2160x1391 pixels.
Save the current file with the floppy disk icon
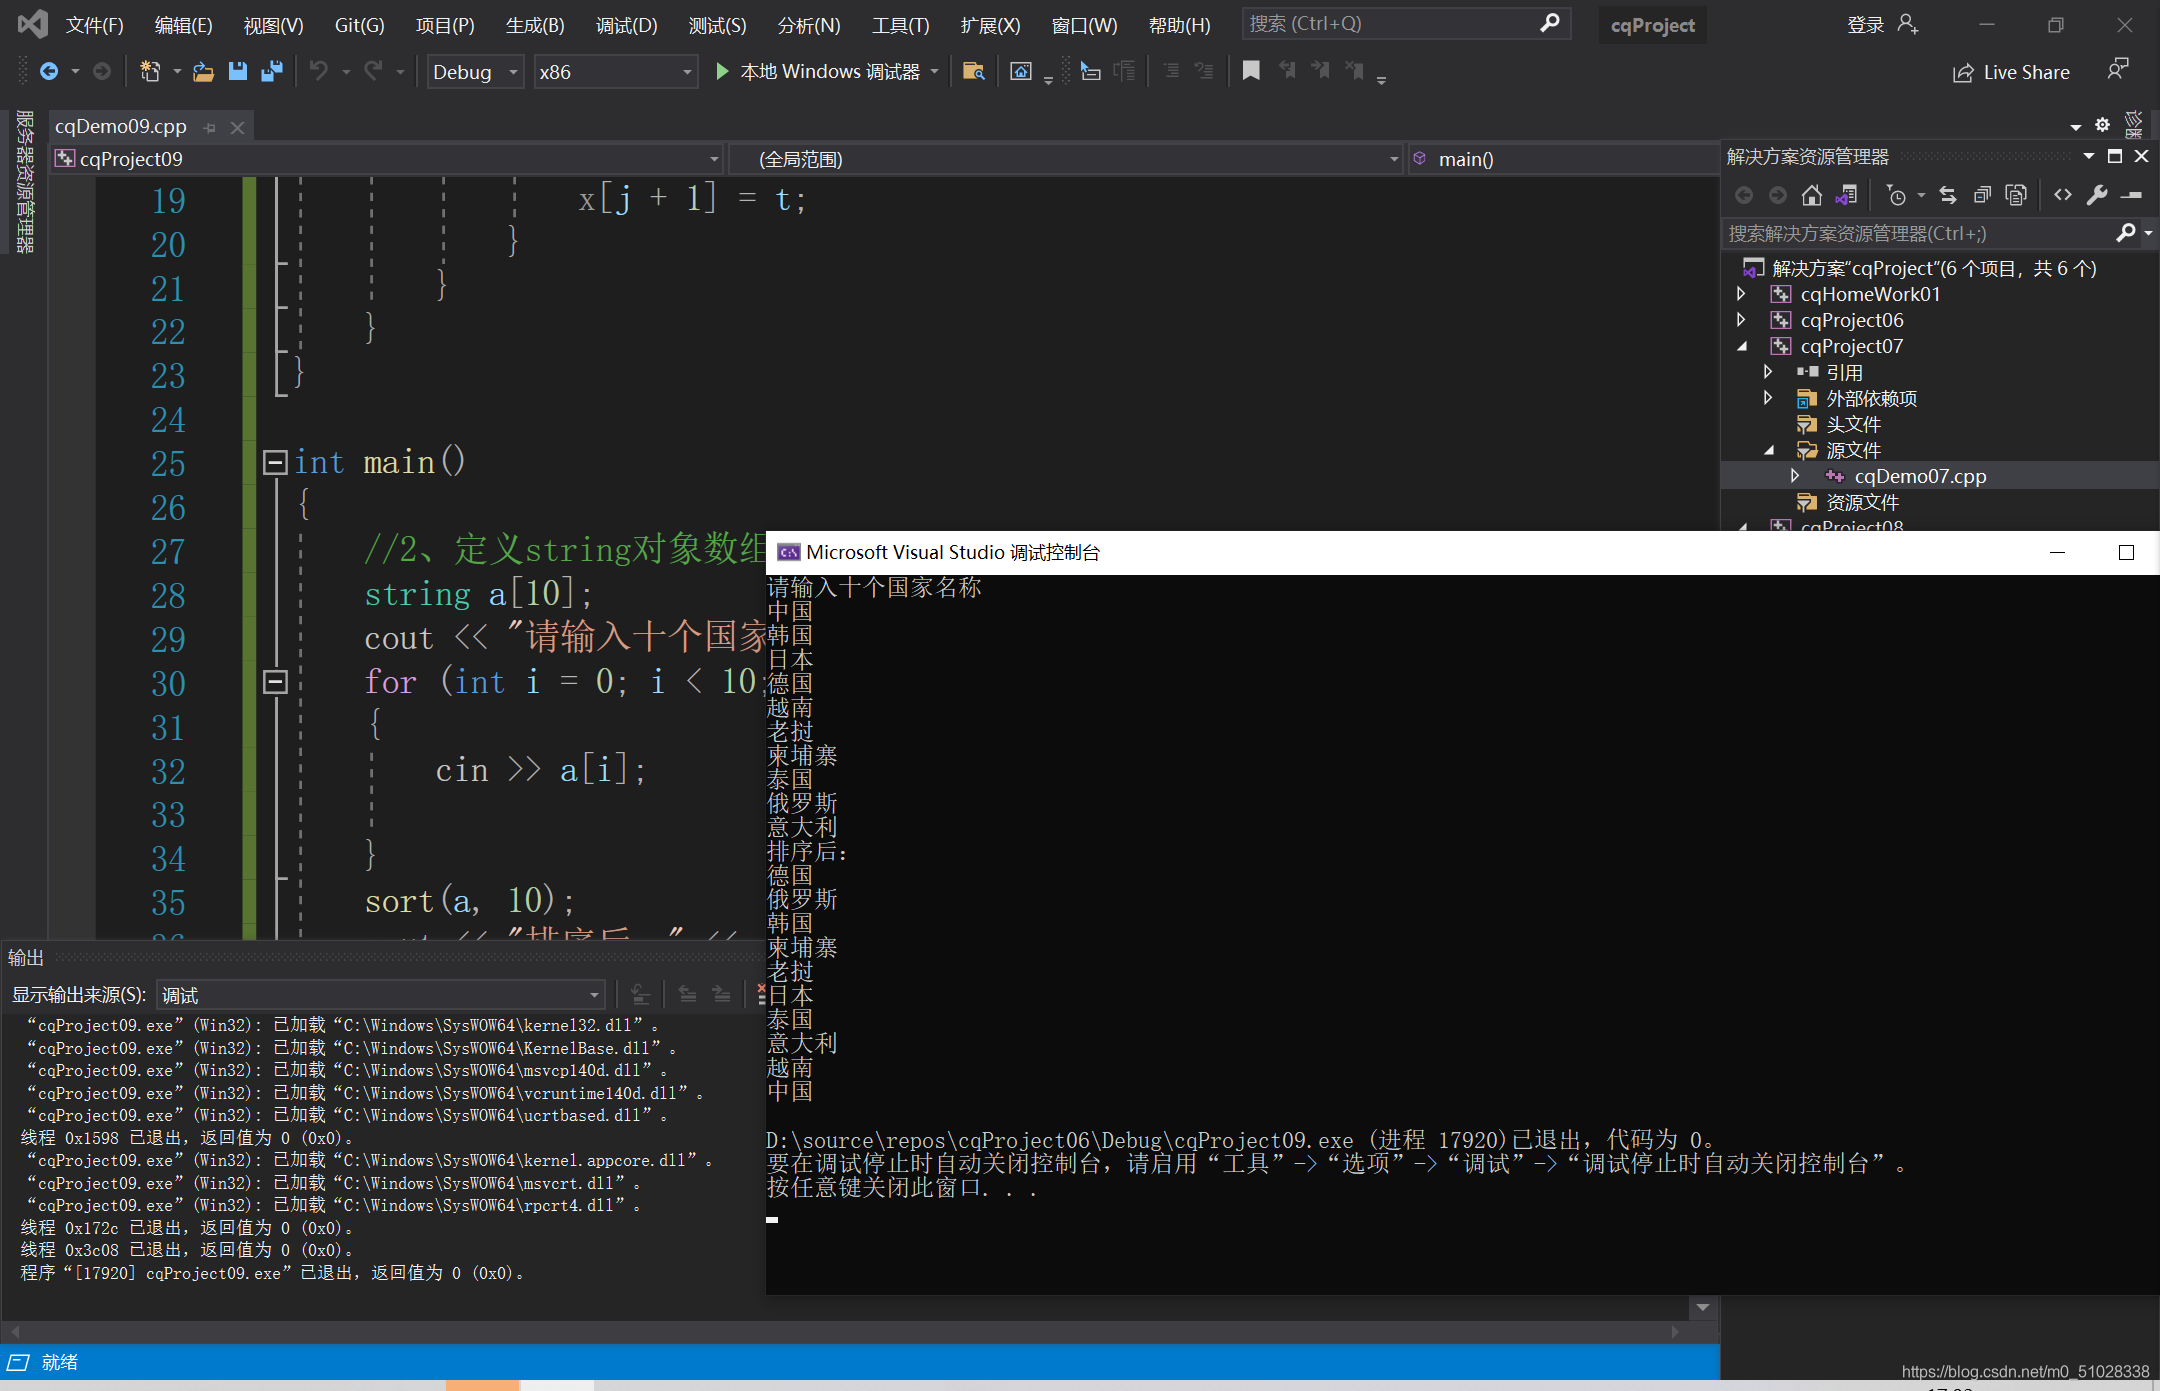click(238, 71)
